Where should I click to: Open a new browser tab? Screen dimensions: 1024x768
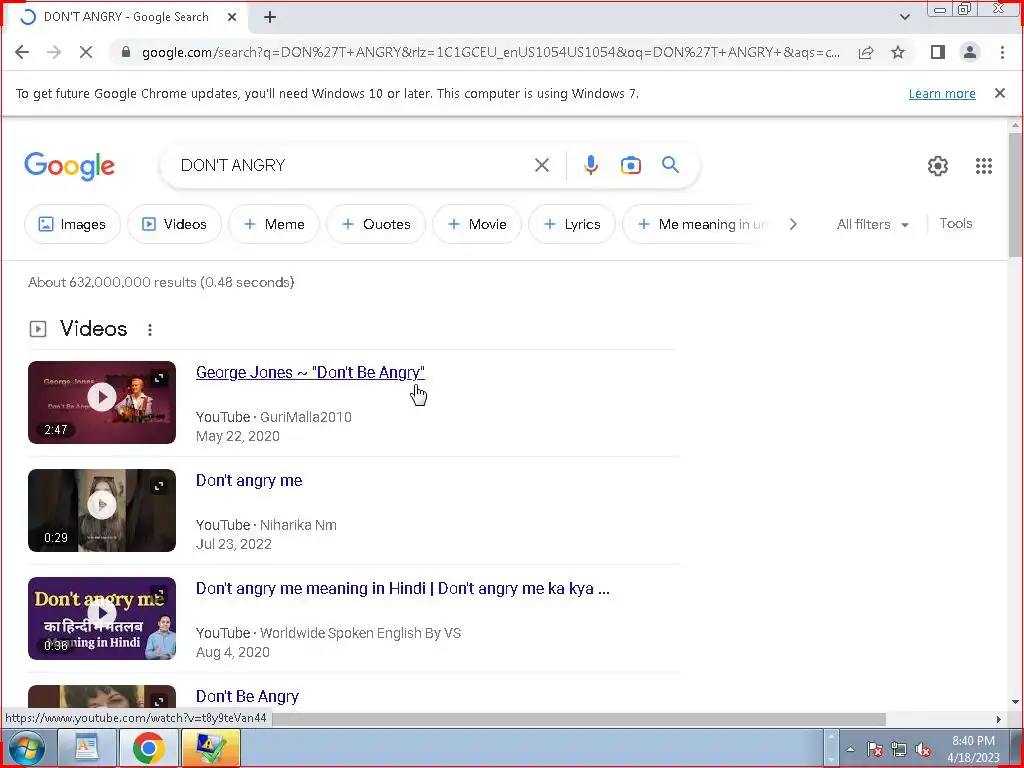270,18
